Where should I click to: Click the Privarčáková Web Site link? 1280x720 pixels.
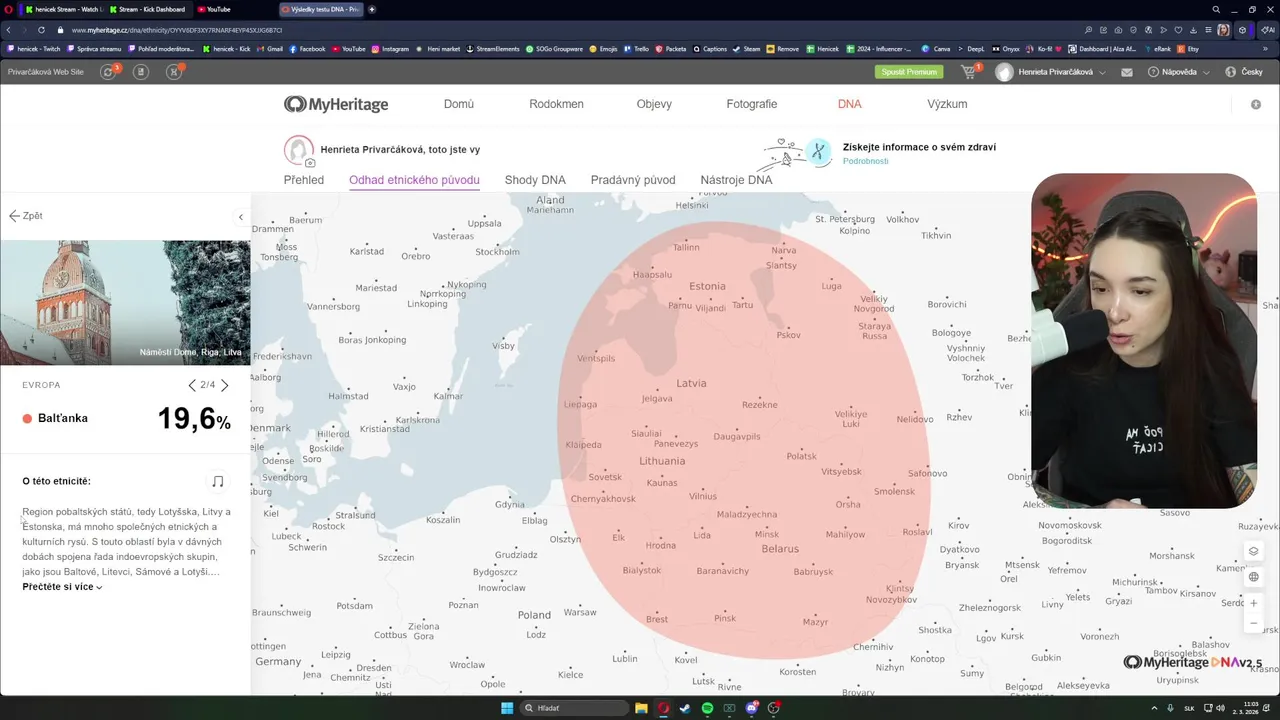click(x=46, y=72)
